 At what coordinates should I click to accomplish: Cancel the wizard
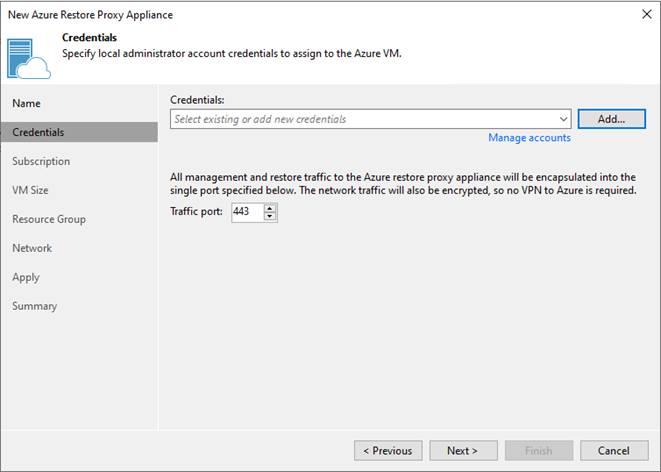click(x=614, y=451)
